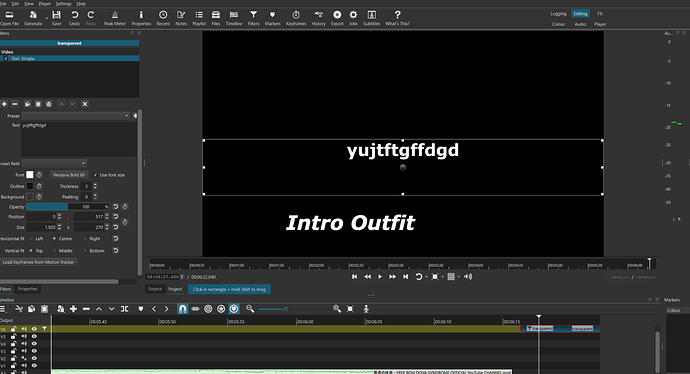Screen dimensions: 690x374
Task: Switch to the Logging layout
Action: [558, 14]
